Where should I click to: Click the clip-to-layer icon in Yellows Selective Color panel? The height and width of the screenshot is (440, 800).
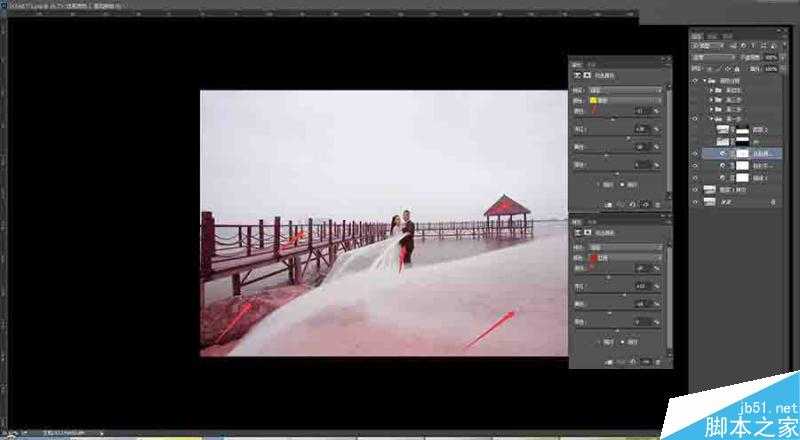click(604, 202)
